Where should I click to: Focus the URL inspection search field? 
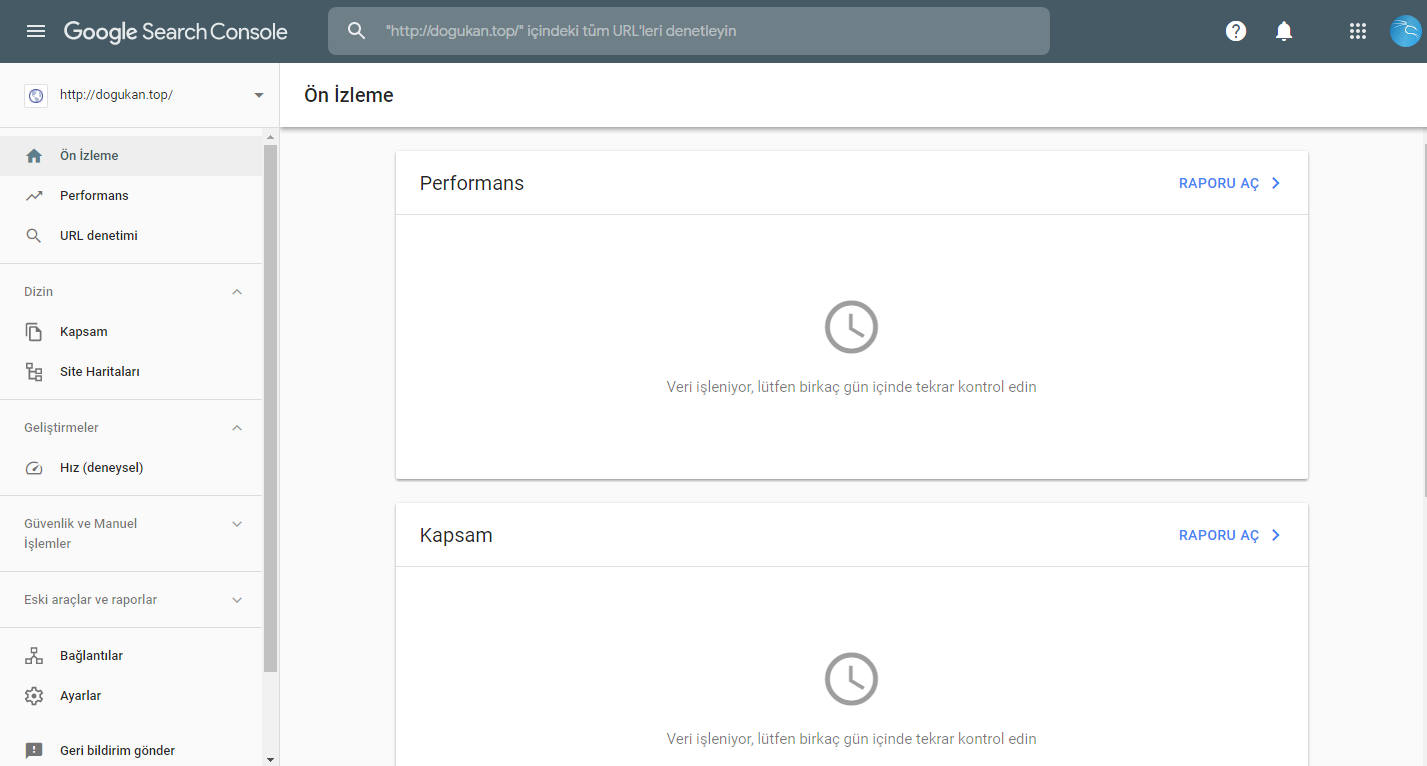[x=689, y=31]
